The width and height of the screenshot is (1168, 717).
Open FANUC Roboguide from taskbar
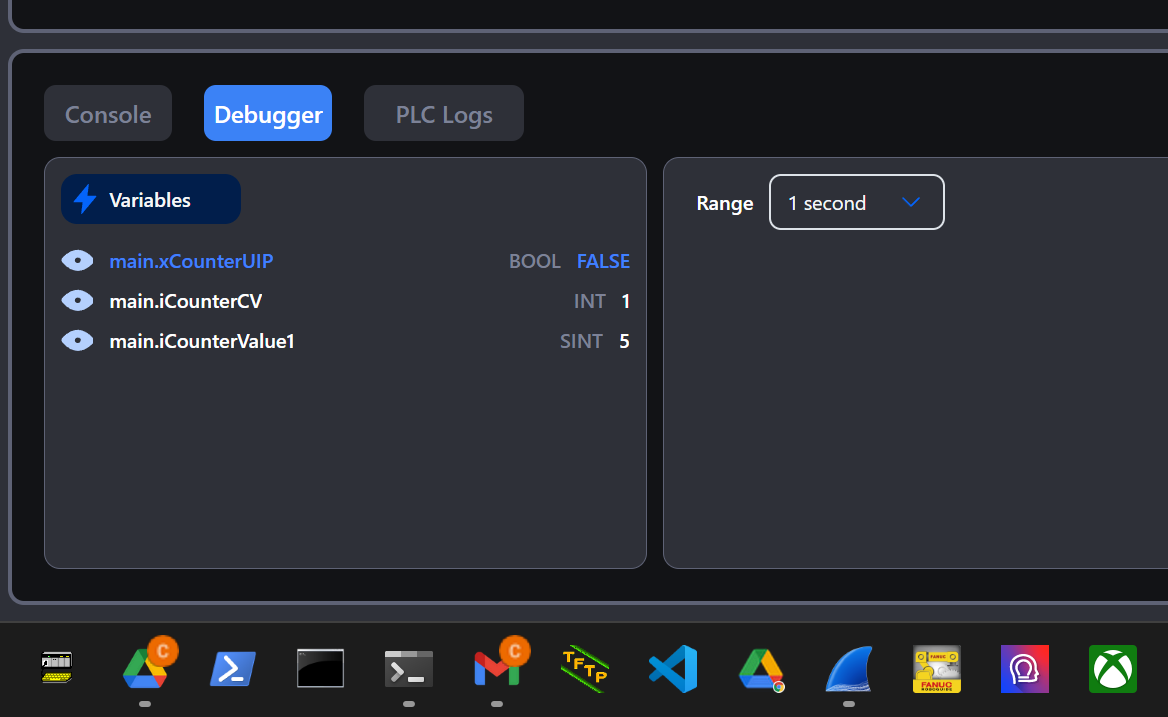click(937, 669)
